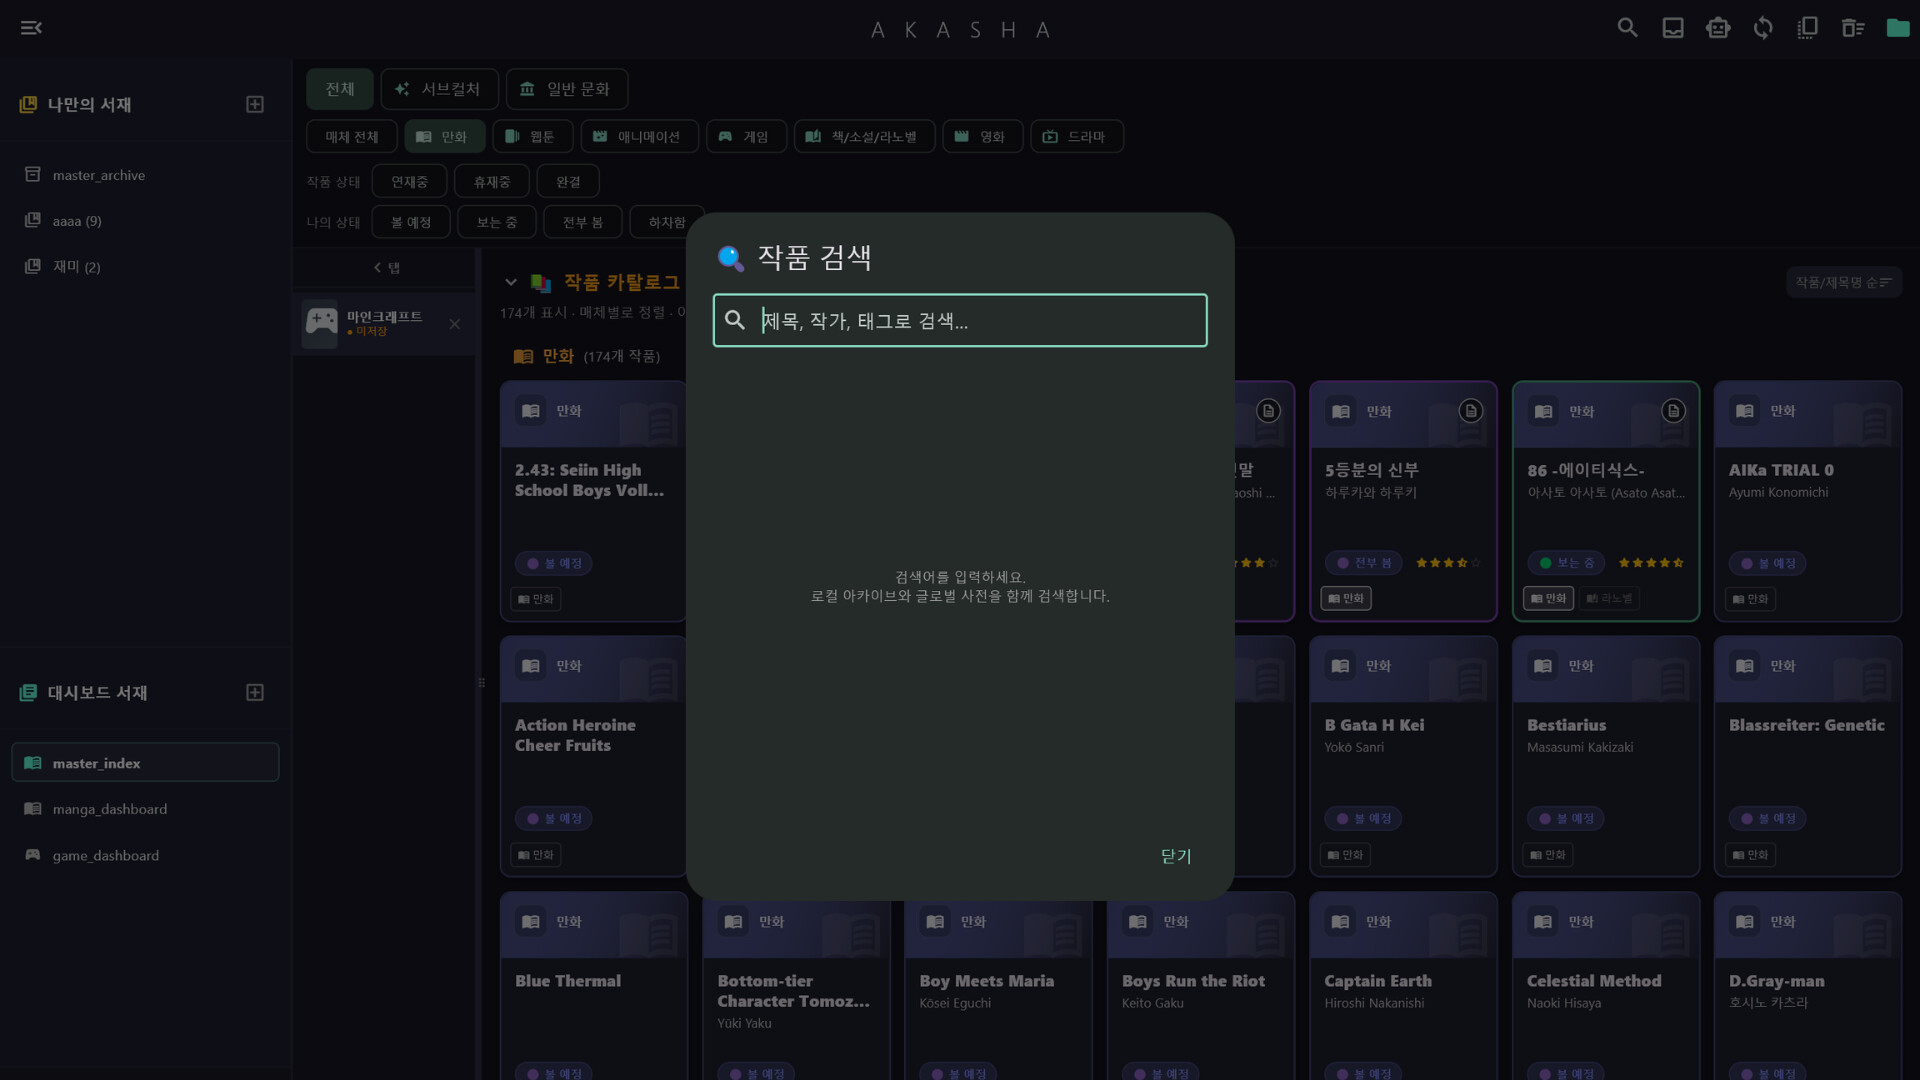Viewport: 1920px width, 1080px height.
Task: Click the trash list icon in top bar
Action: 1853,28
